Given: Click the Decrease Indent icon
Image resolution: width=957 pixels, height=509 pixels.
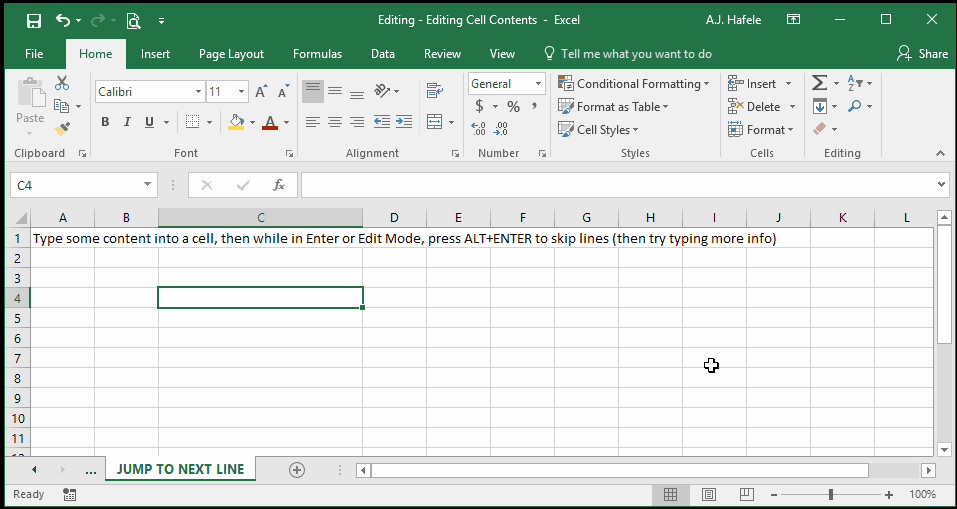Looking at the screenshot, I should (382, 122).
